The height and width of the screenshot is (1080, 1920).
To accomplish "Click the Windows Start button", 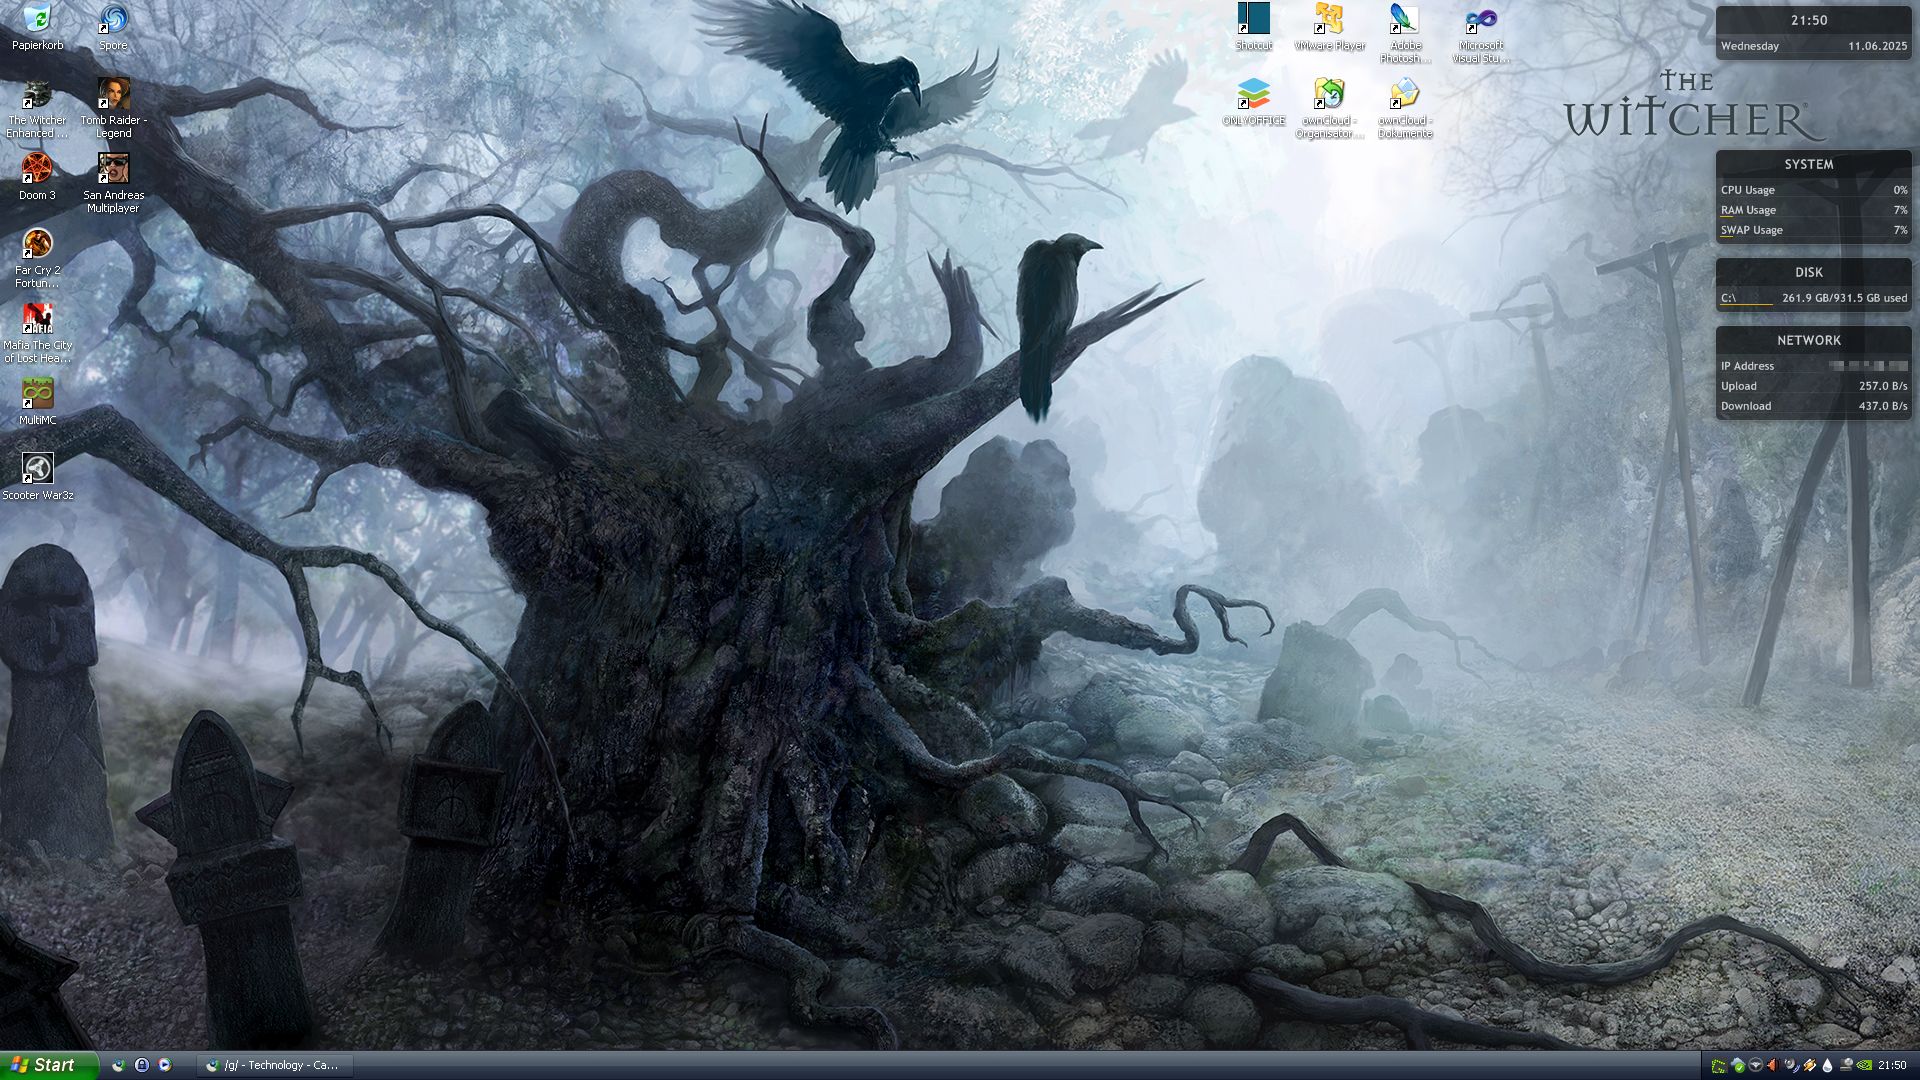I will [49, 1065].
